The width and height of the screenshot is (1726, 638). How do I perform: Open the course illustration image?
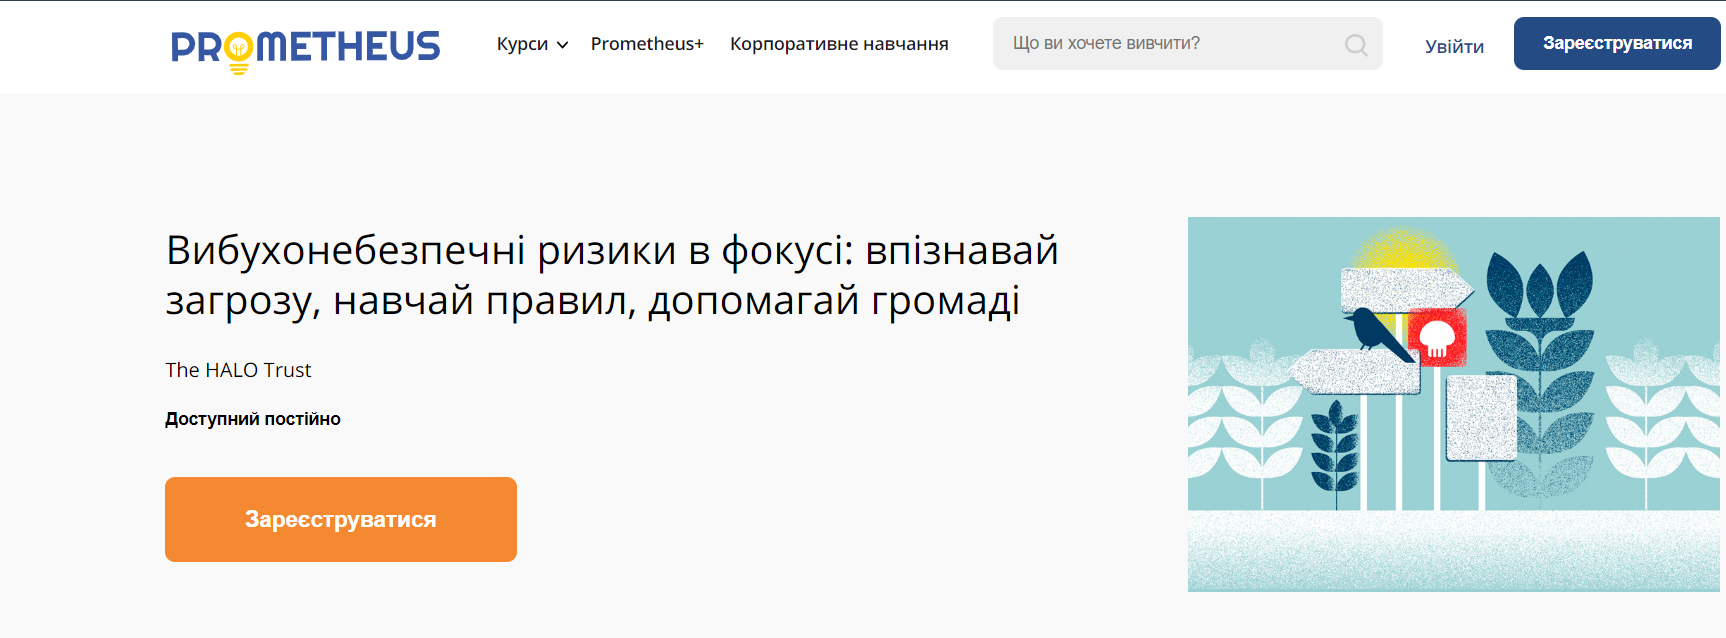(x=1454, y=404)
